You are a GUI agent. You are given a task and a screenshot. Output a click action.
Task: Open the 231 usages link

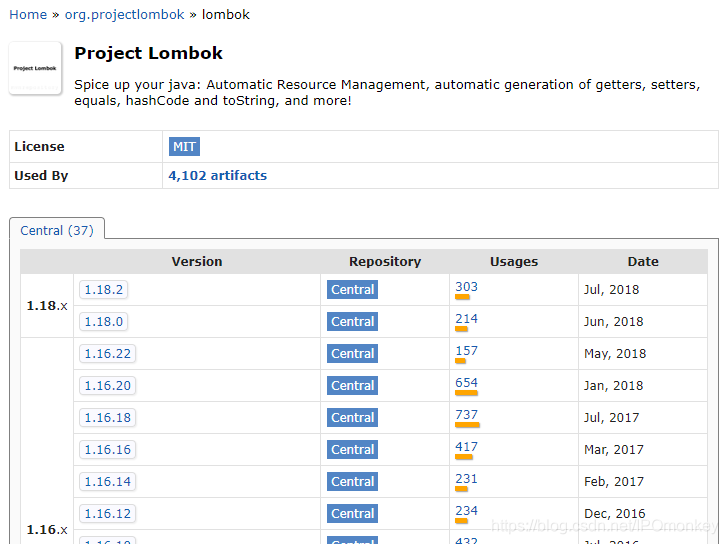click(466, 479)
